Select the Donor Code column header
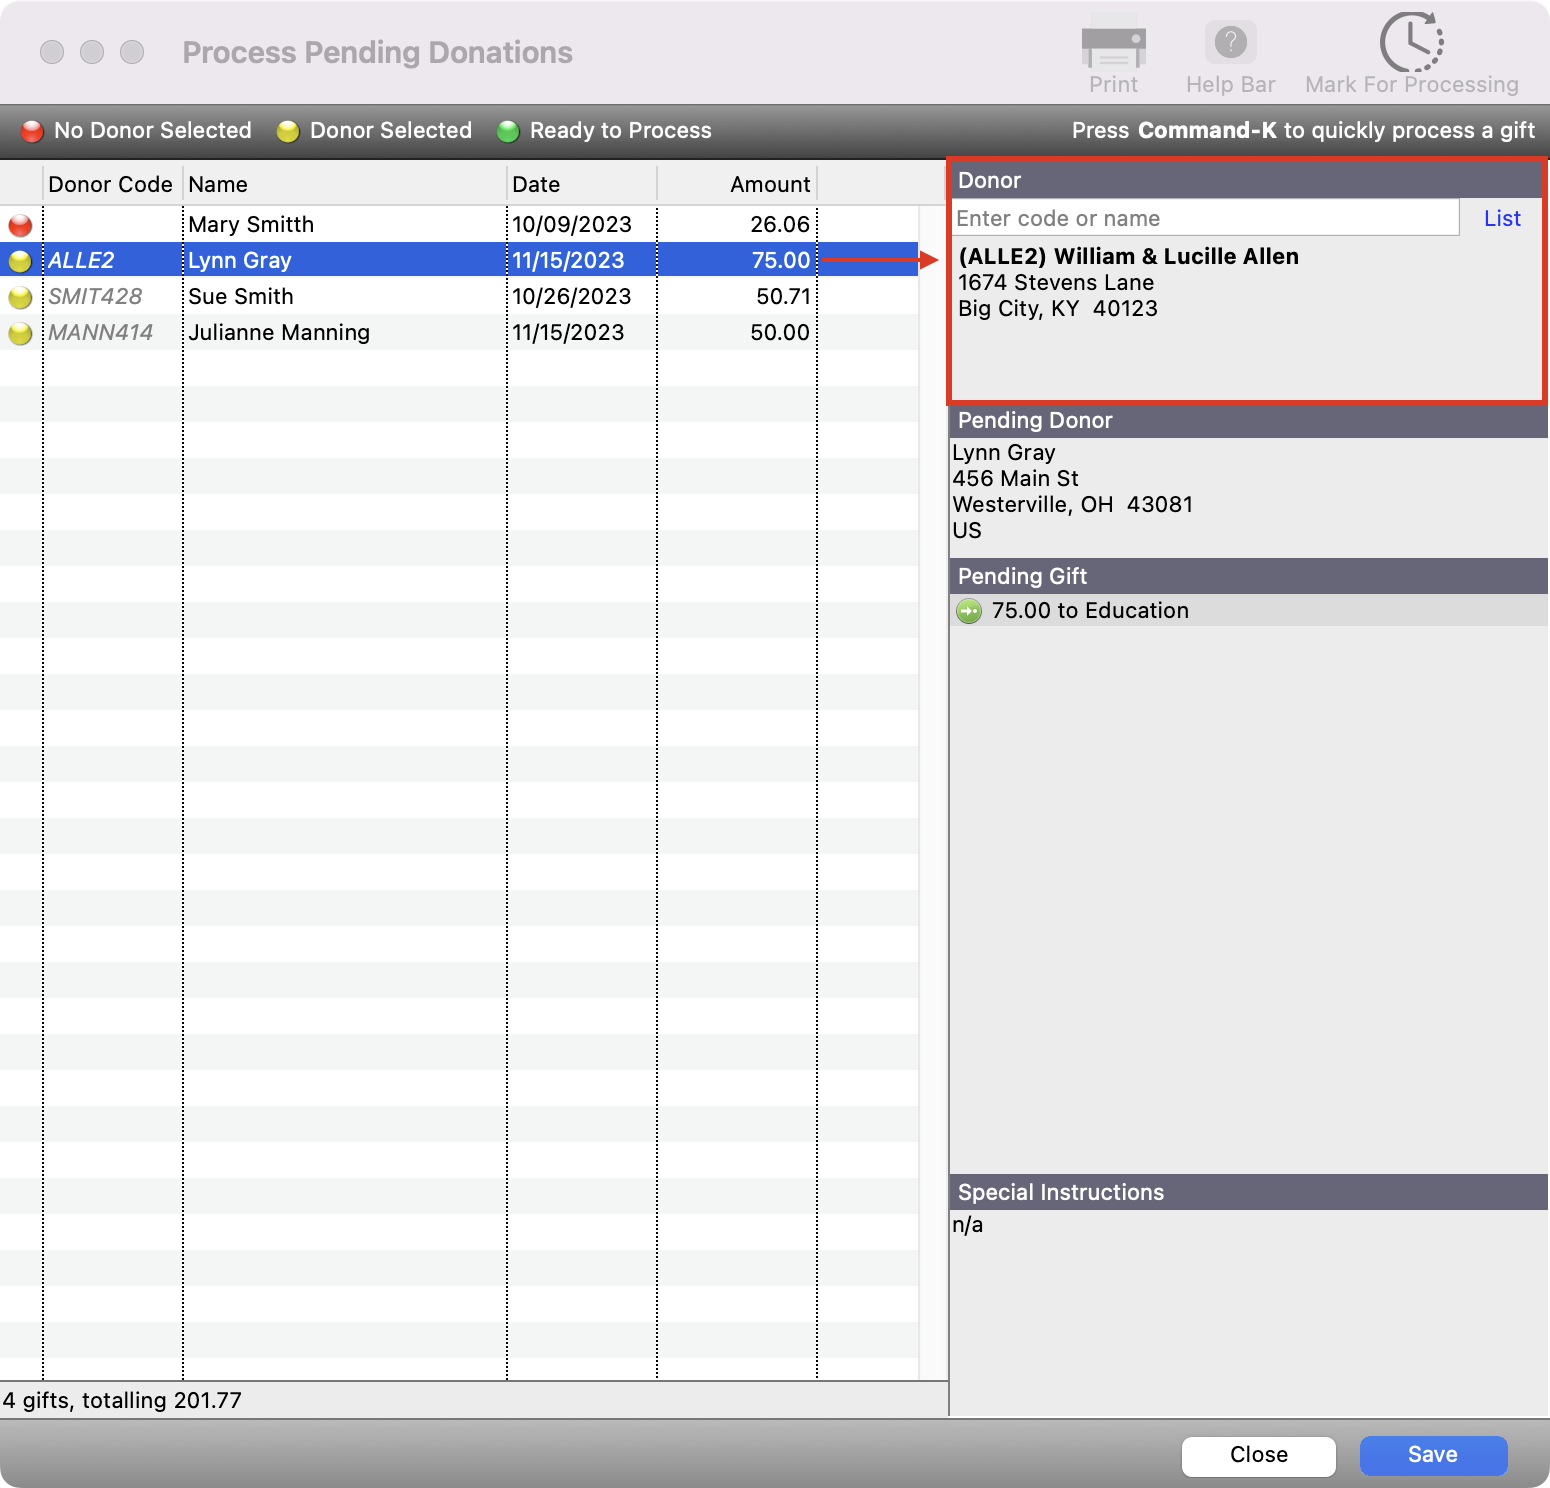Screen dimensions: 1550x1488 [110, 183]
